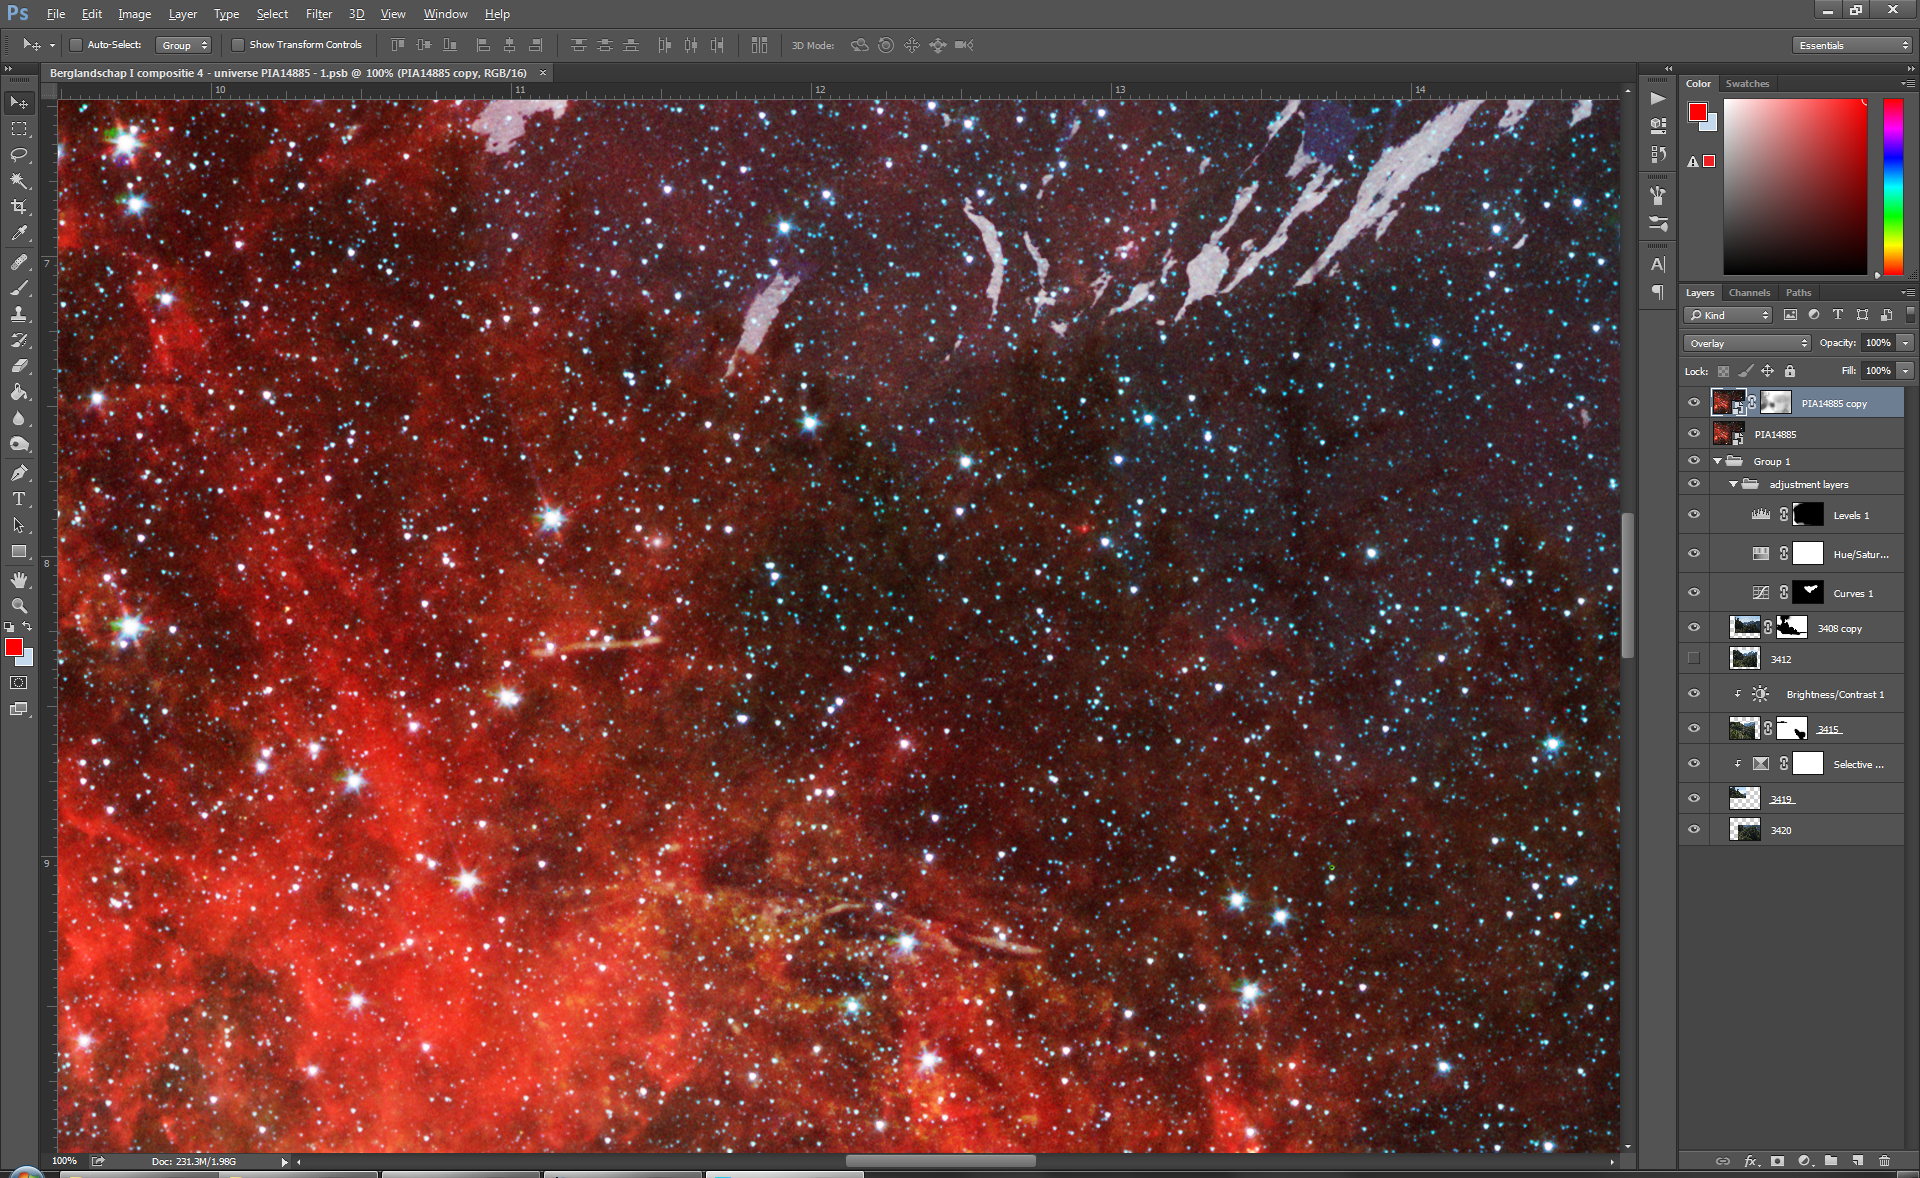Click the vertical hue spectrum slider
The height and width of the screenshot is (1178, 1920).
point(1893,186)
